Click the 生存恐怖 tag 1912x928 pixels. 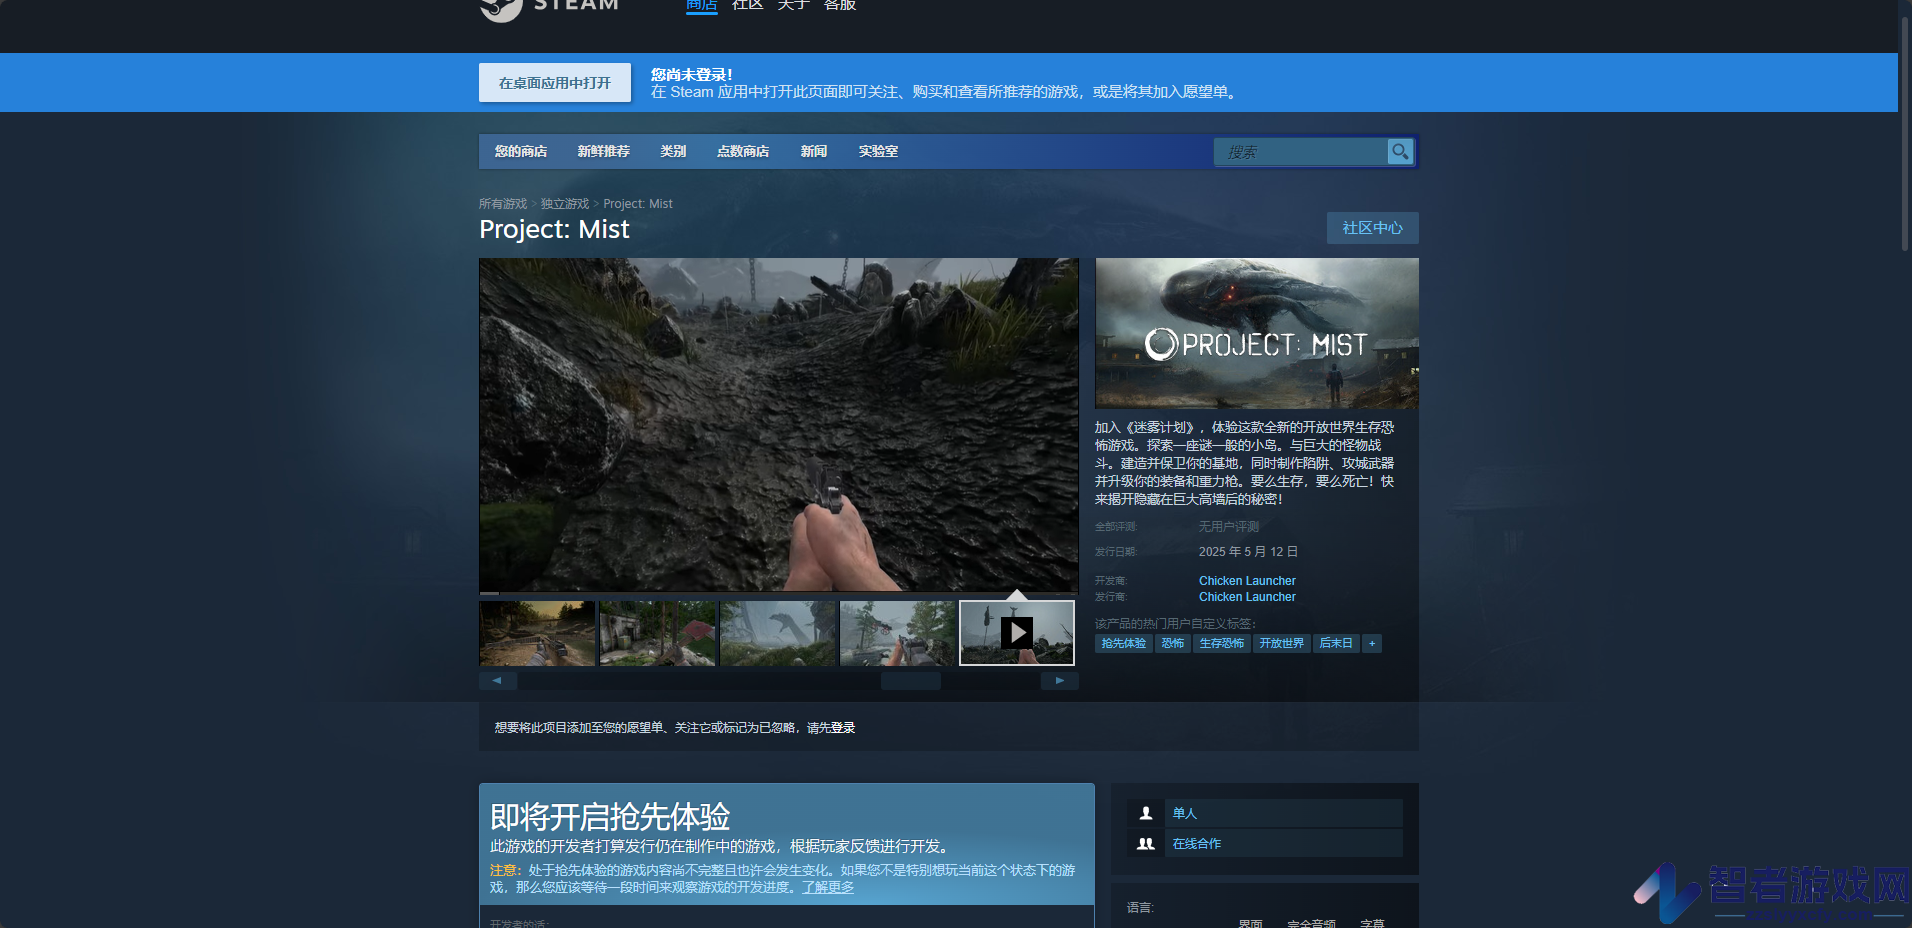click(1222, 643)
